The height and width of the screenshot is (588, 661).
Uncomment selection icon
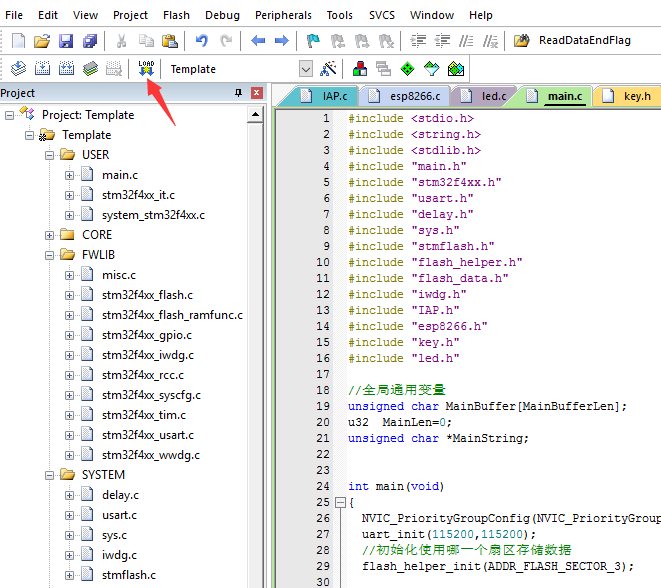(490, 41)
